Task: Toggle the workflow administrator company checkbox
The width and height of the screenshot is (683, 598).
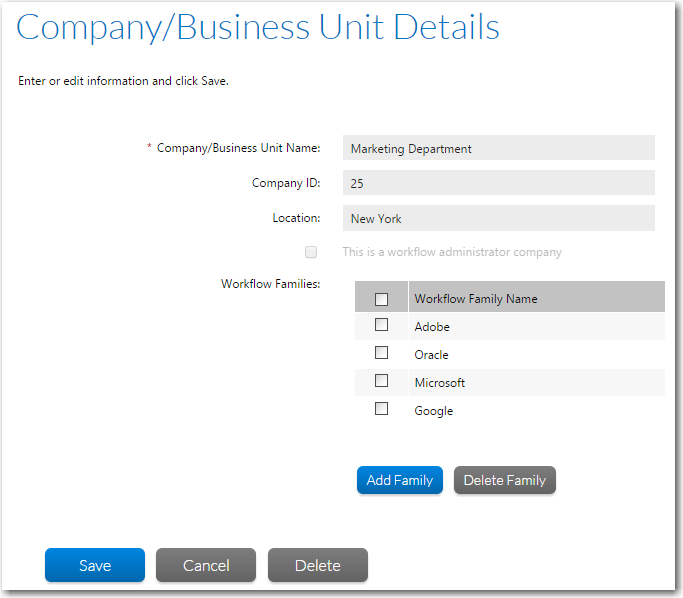Action: (311, 252)
